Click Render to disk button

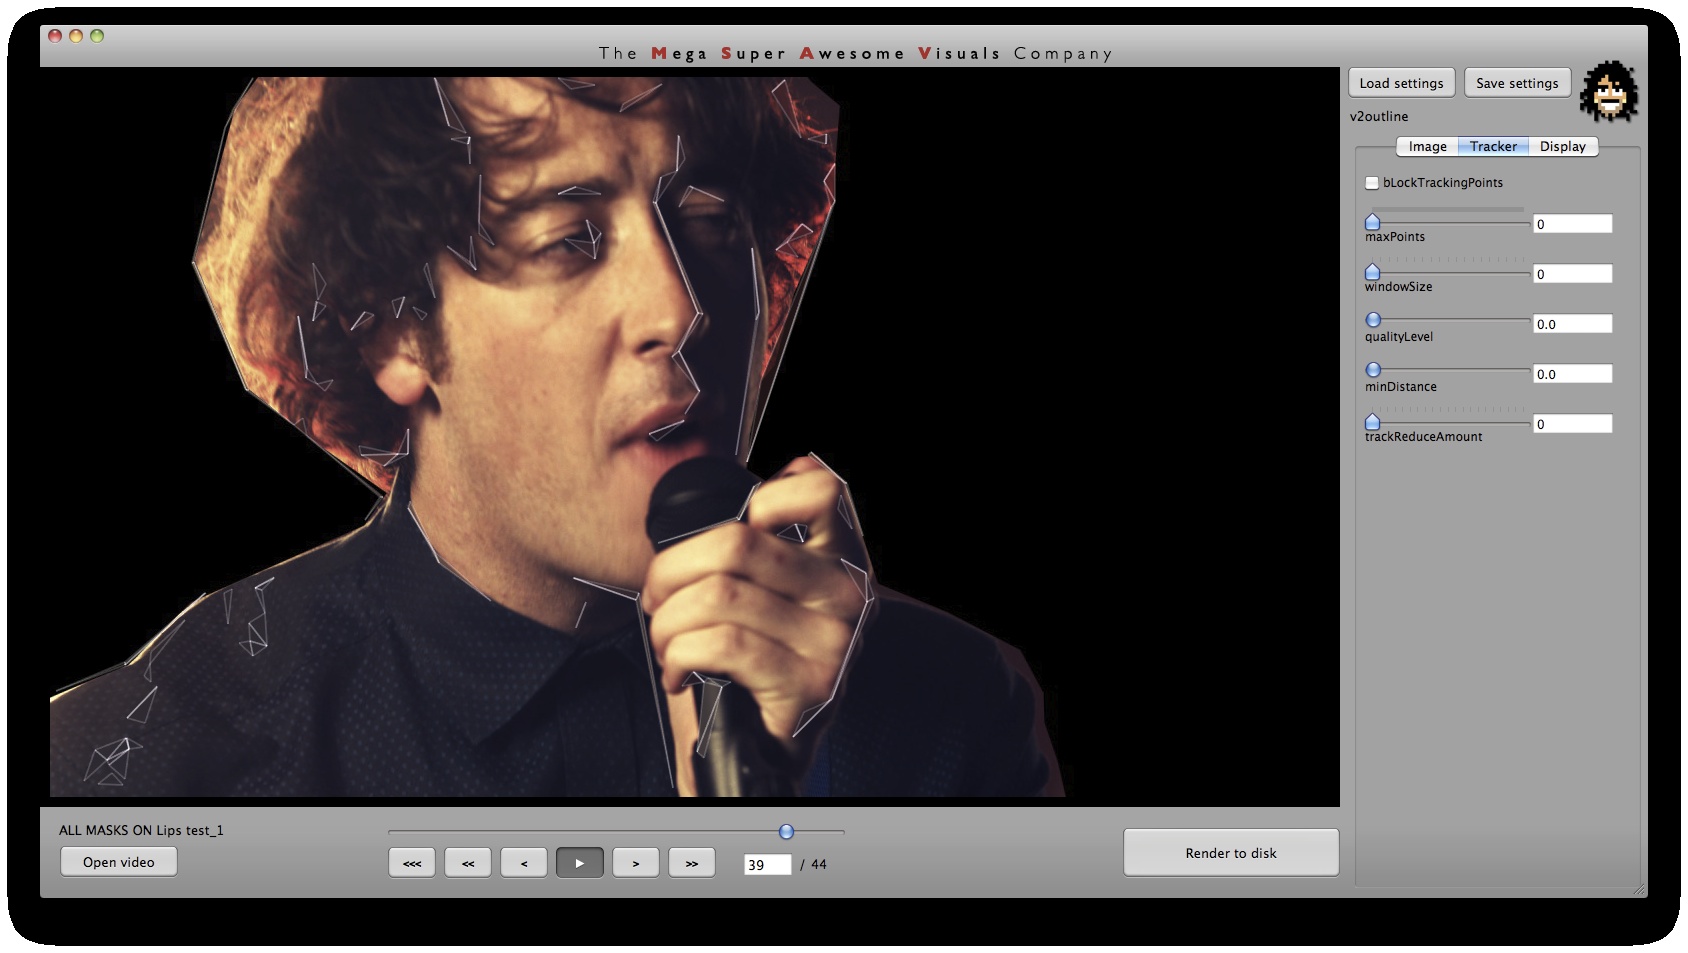pos(1231,853)
